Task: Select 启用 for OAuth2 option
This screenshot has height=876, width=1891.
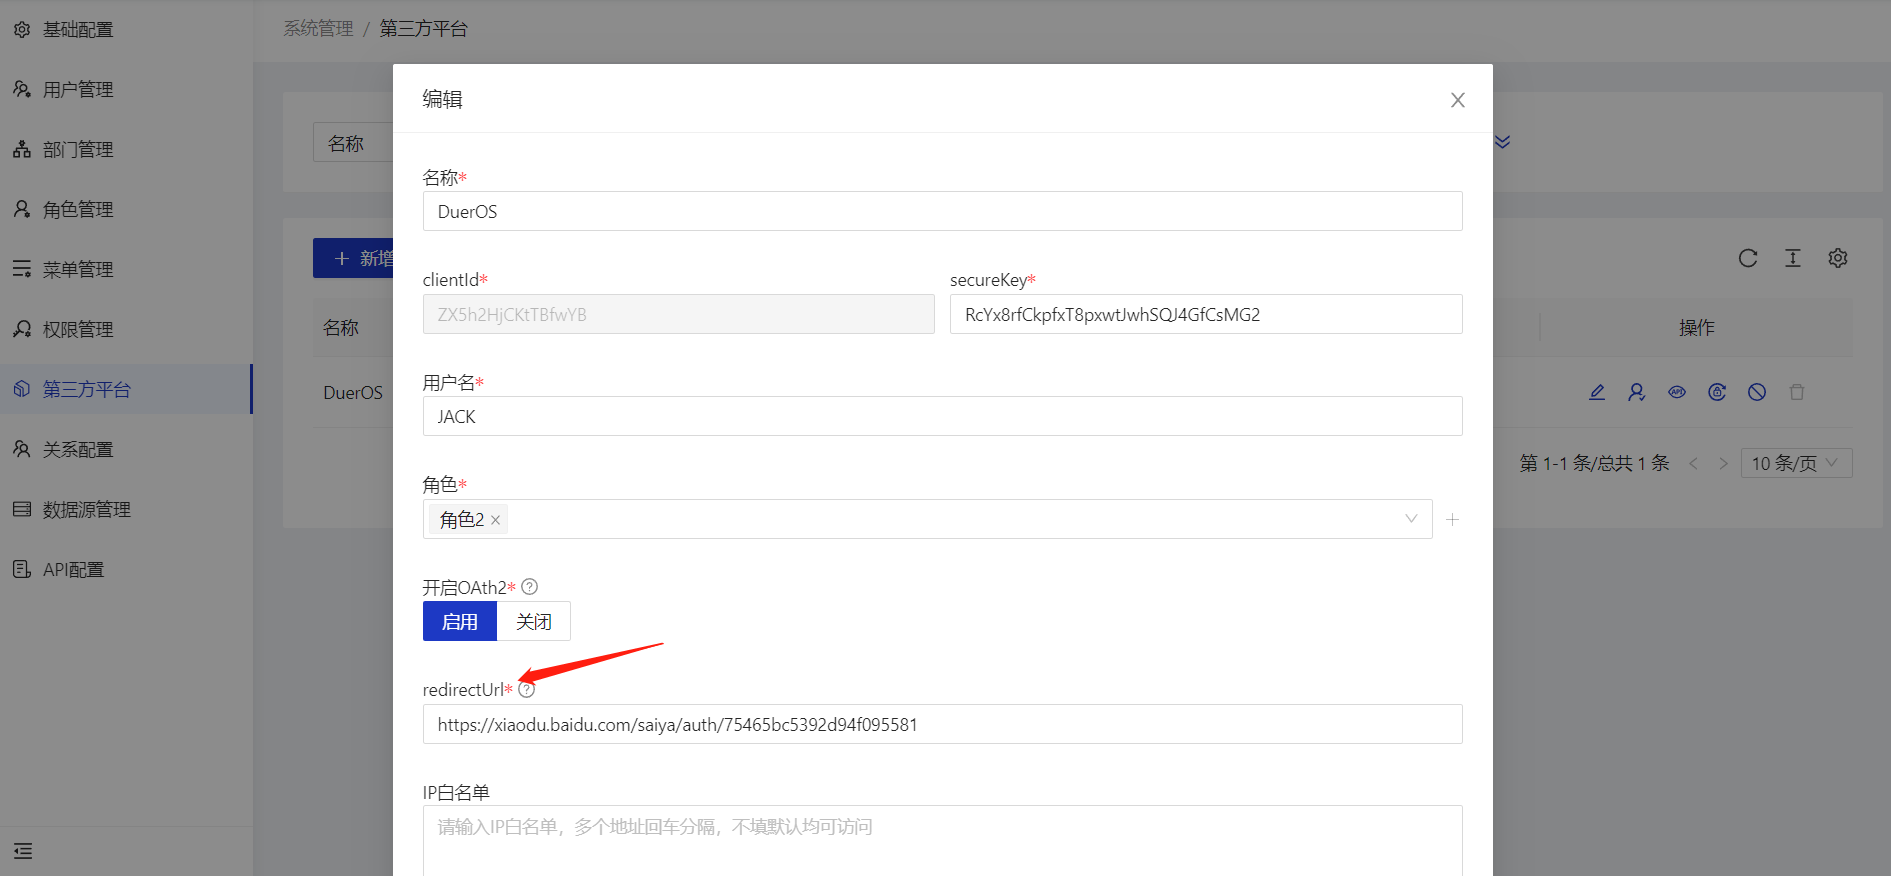Action: point(460,621)
